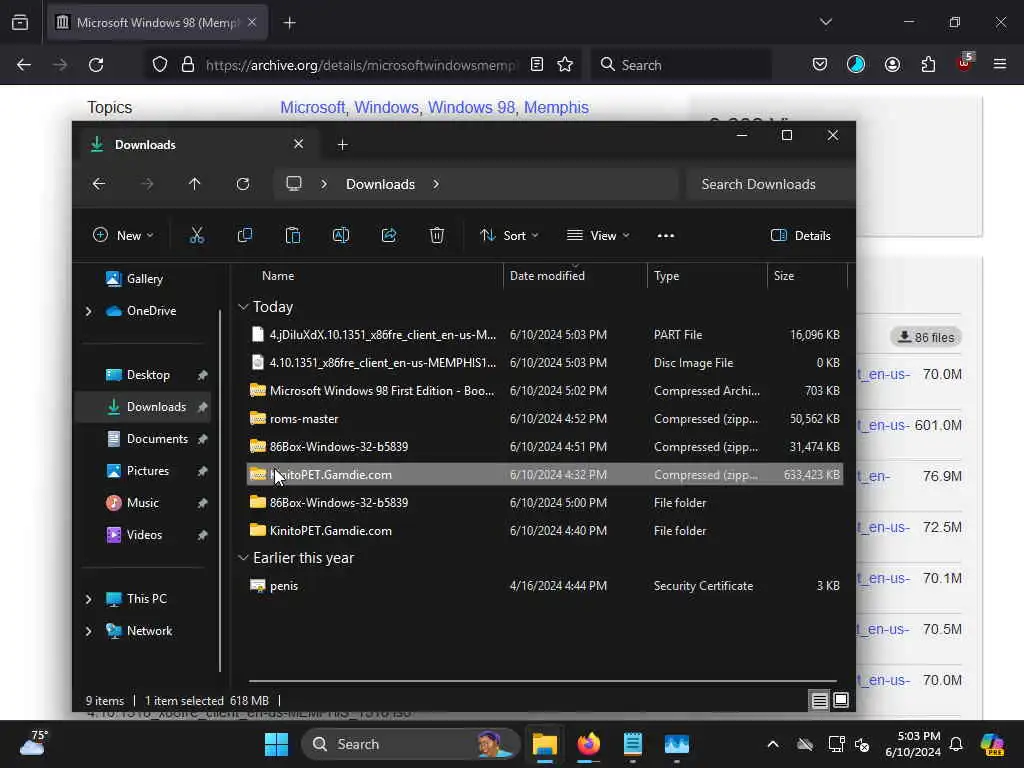Open Videos in navigation pane

tap(144, 535)
